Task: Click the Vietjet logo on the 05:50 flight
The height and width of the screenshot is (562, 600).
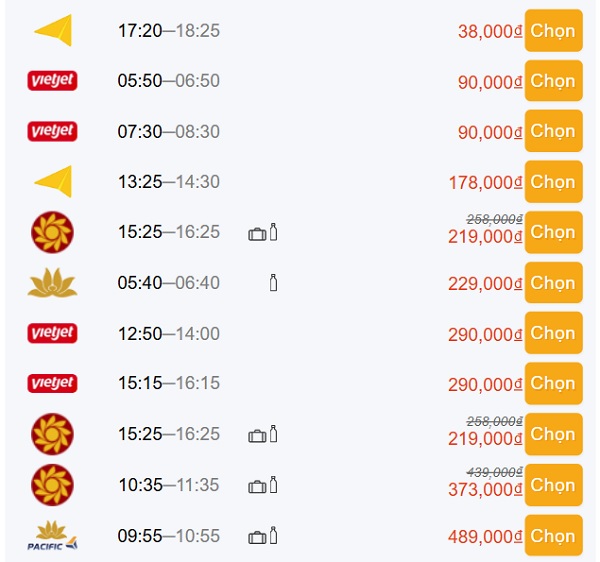Action: (53, 81)
